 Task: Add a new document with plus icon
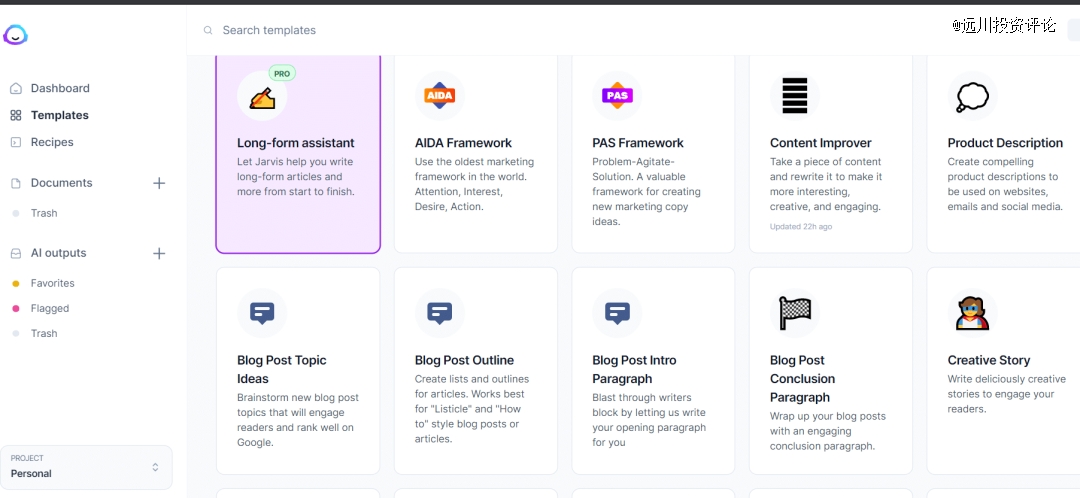[159, 183]
